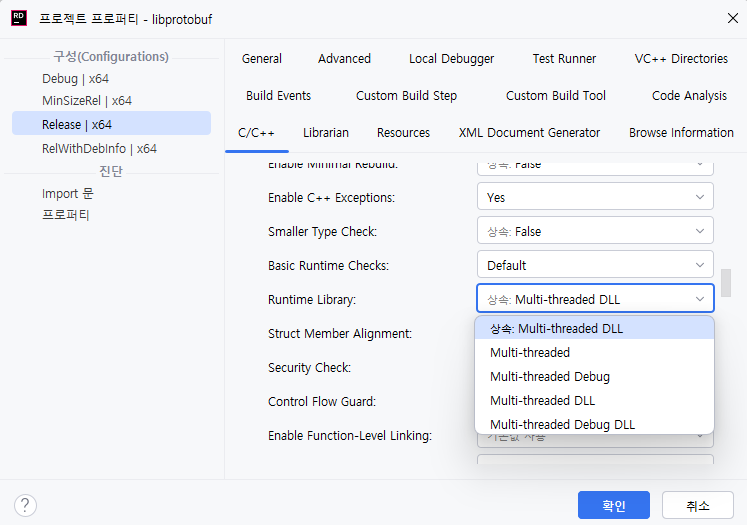This screenshot has height=525, width=747.
Task: Switch to the Resources tab
Action: pyautogui.click(x=403, y=133)
